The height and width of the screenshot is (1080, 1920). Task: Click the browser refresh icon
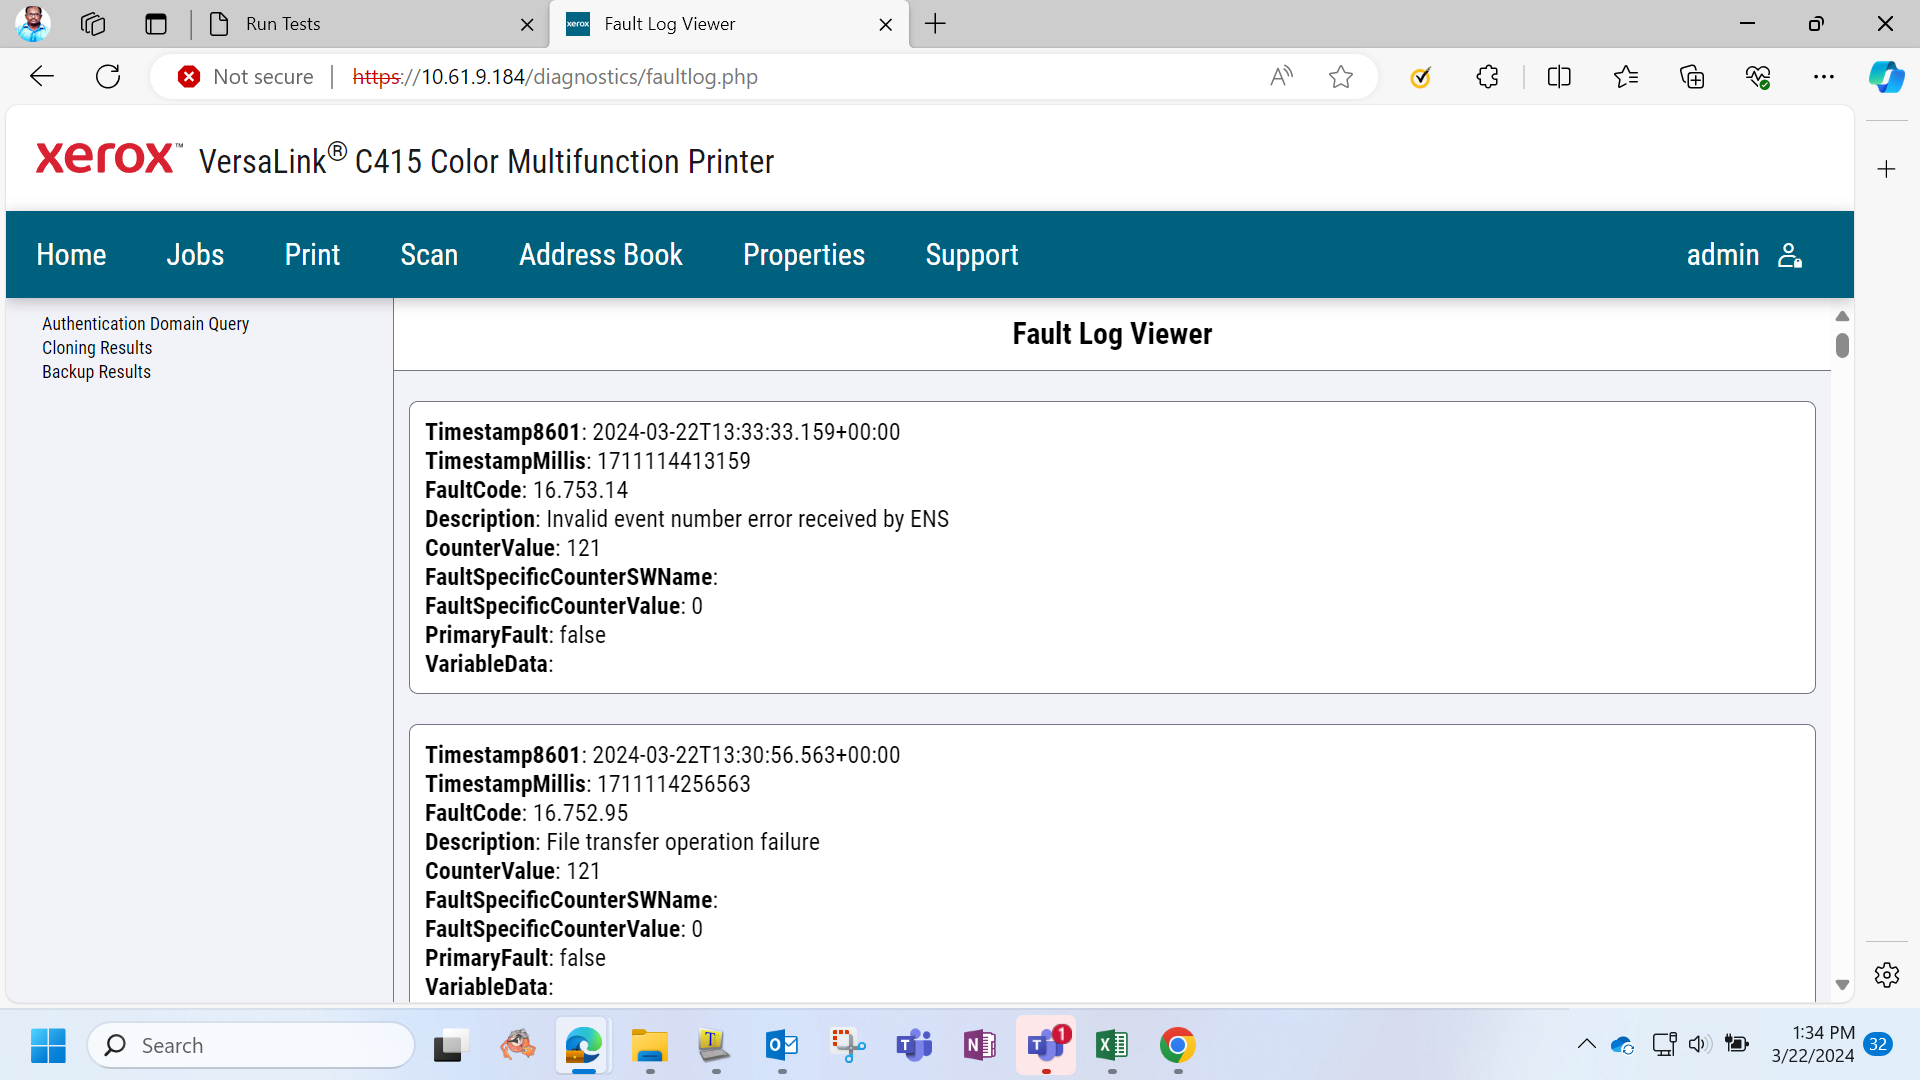click(108, 77)
